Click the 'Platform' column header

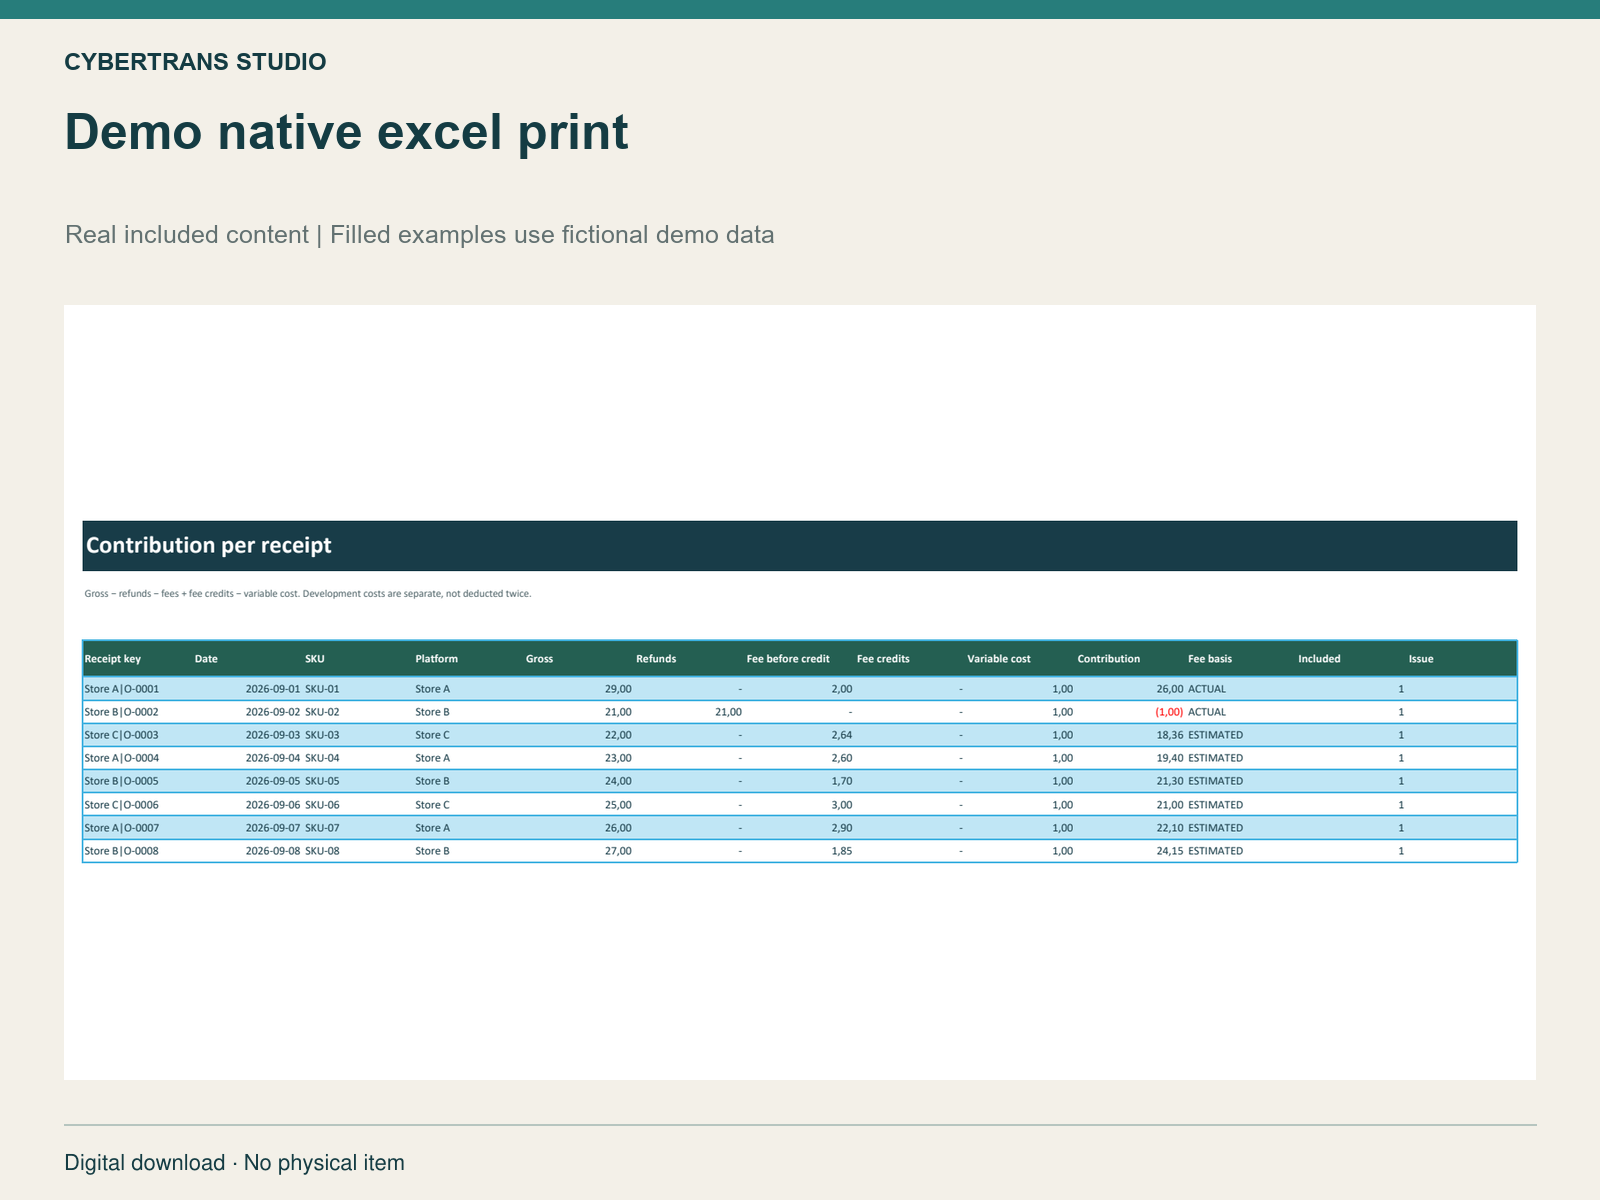pyautogui.click(x=437, y=659)
